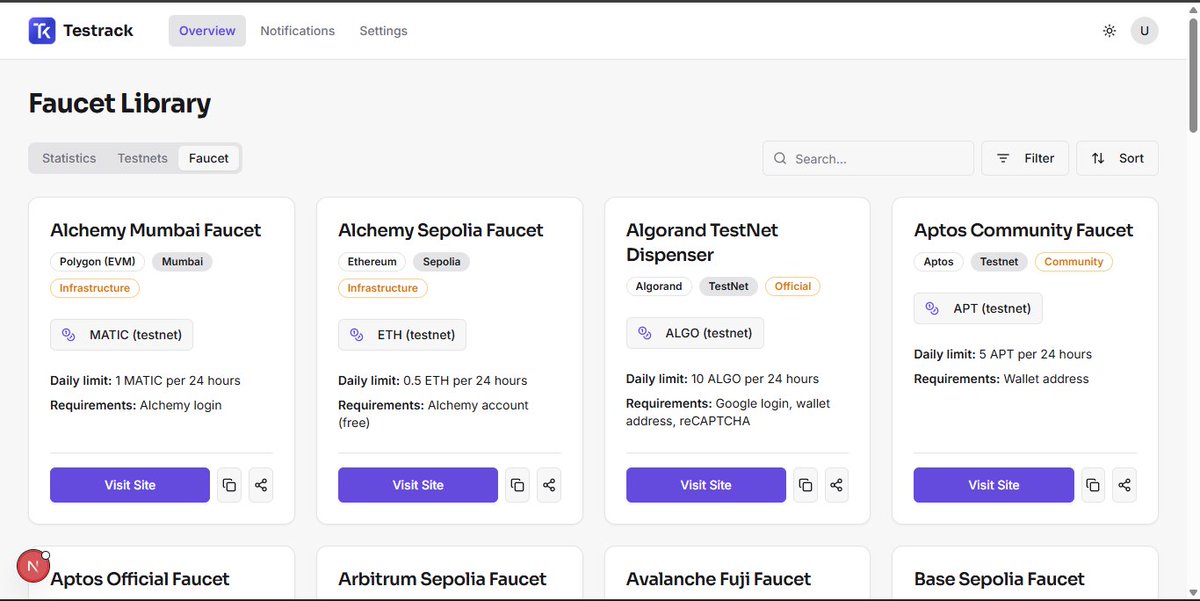Switch to the Statistics view

pyautogui.click(x=69, y=158)
